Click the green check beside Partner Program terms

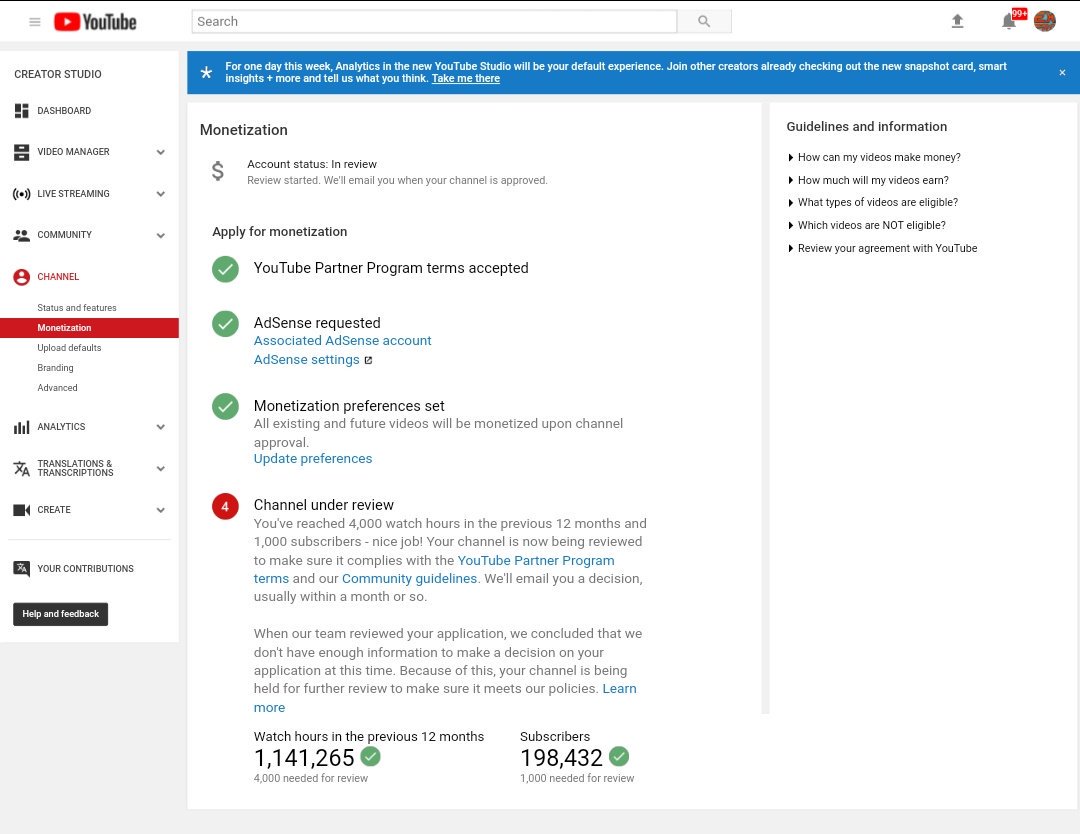[225, 269]
